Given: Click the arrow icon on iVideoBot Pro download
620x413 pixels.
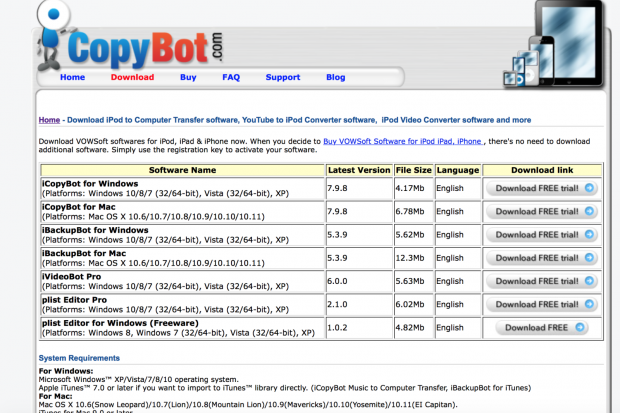Looking at the screenshot, I should click(x=589, y=281).
